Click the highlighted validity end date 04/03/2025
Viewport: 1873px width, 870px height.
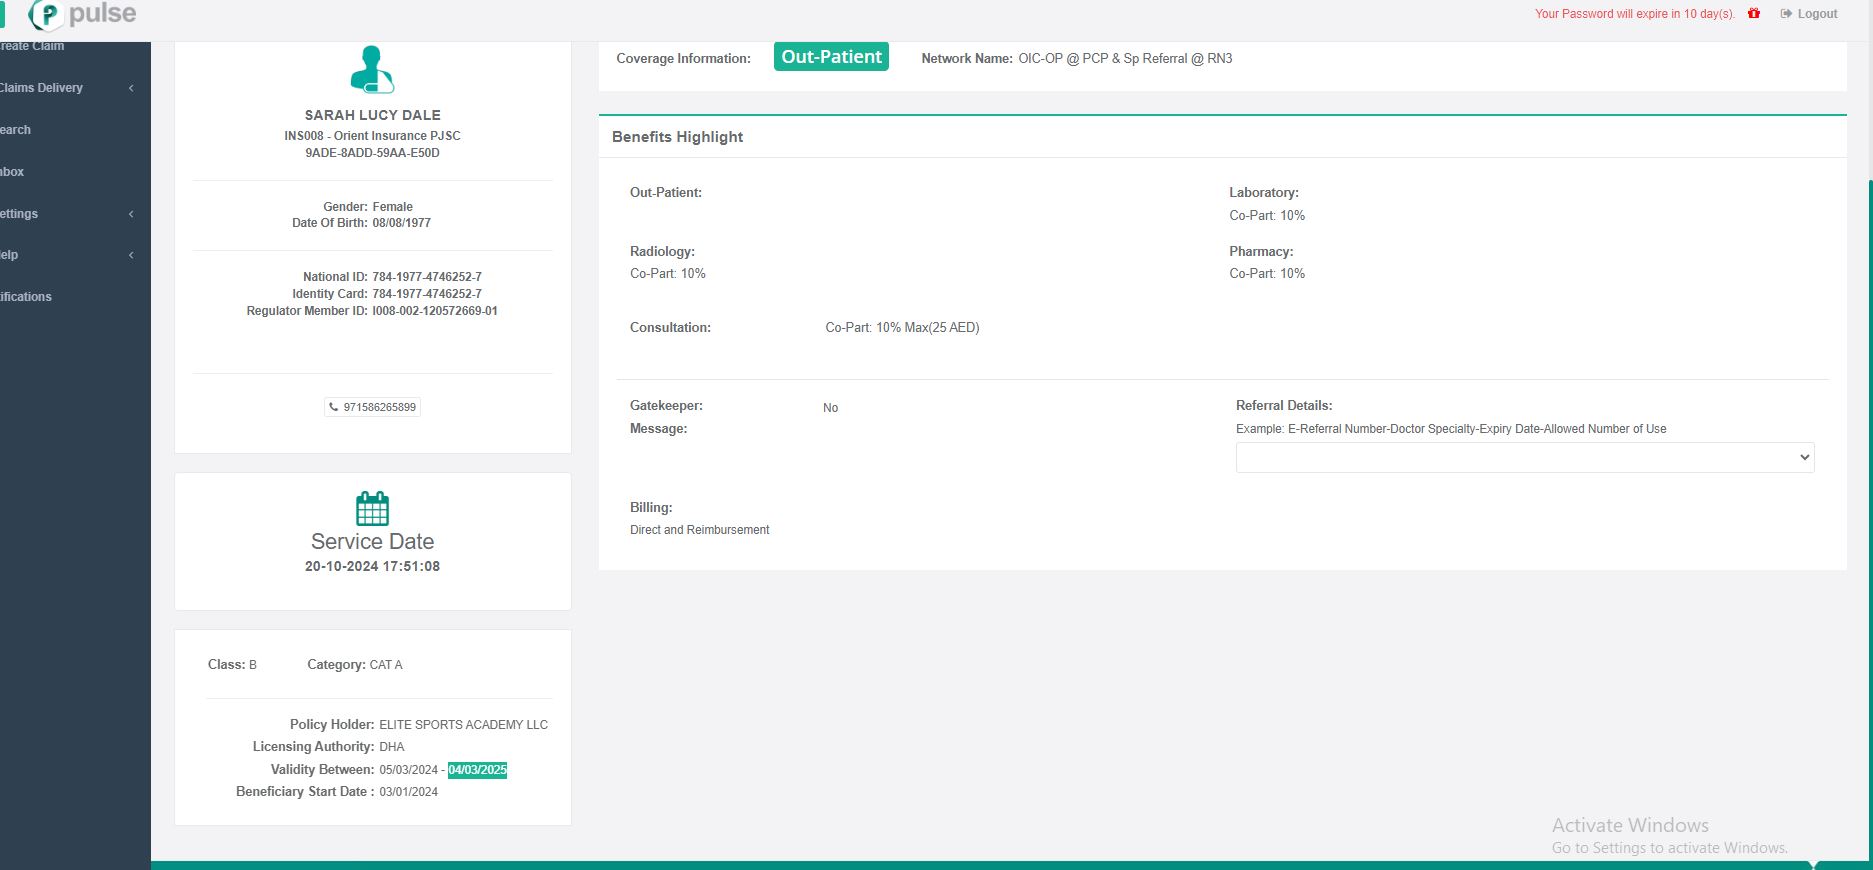click(477, 770)
